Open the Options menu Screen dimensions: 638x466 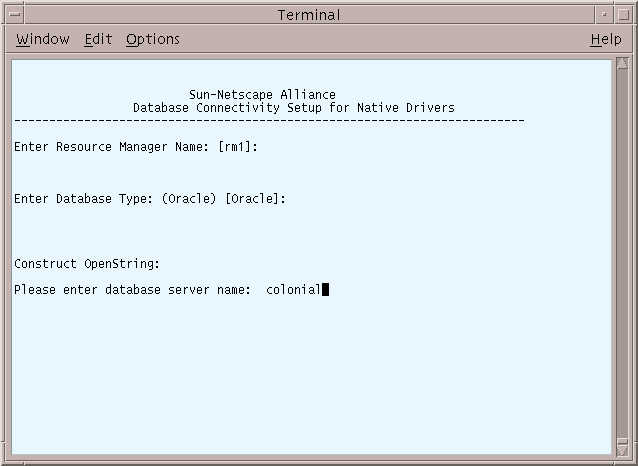click(153, 39)
